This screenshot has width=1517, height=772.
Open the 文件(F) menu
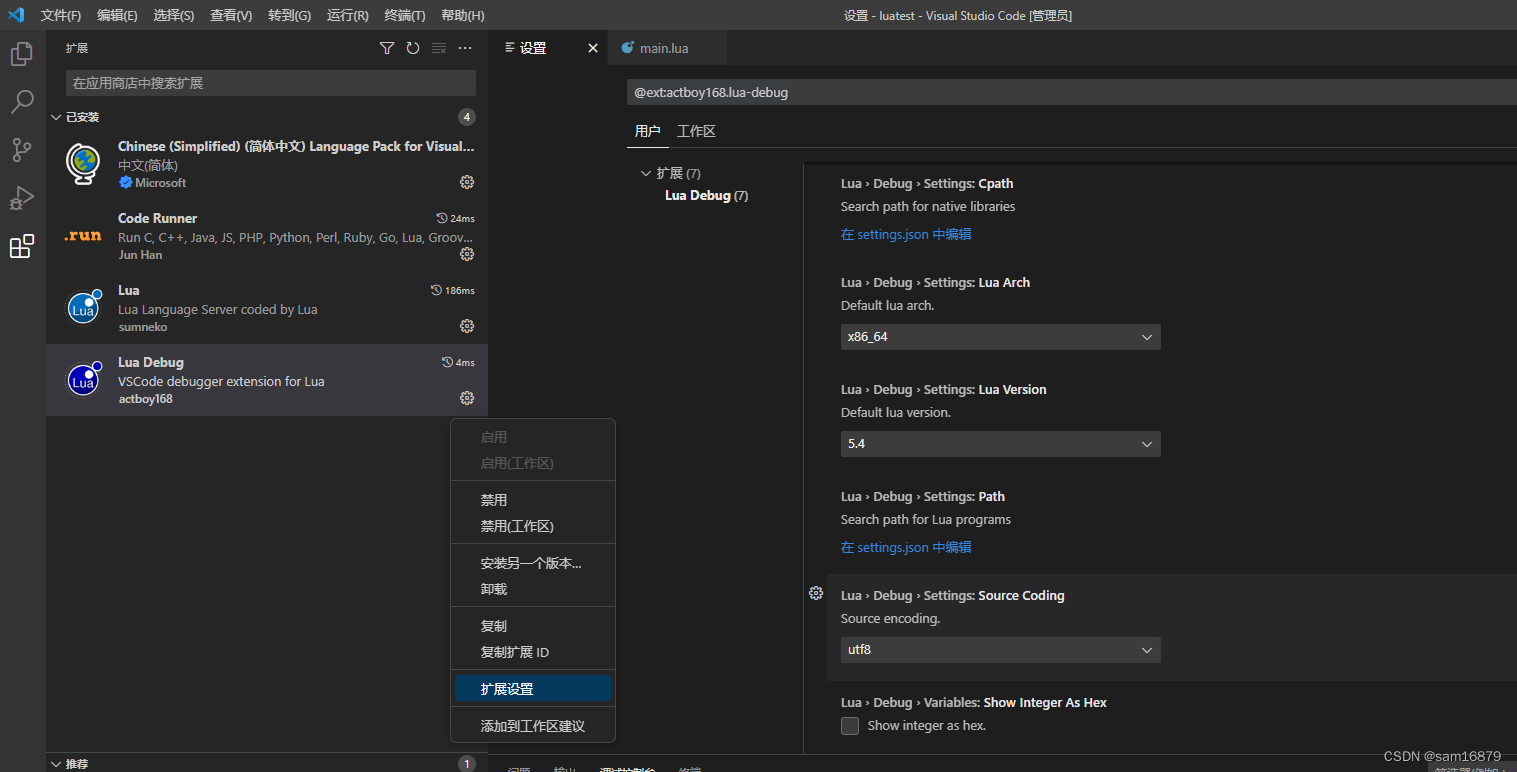(61, 16)
